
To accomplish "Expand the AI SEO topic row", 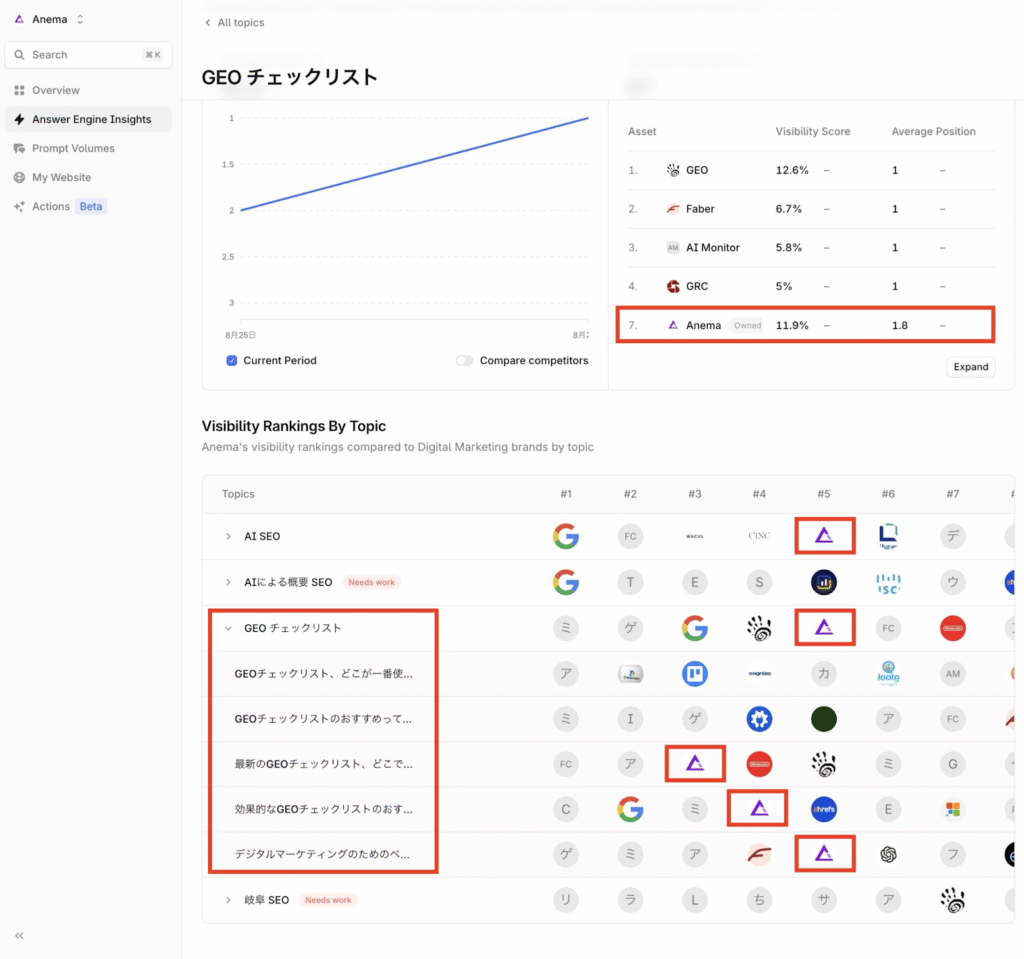I will point(228,537).
